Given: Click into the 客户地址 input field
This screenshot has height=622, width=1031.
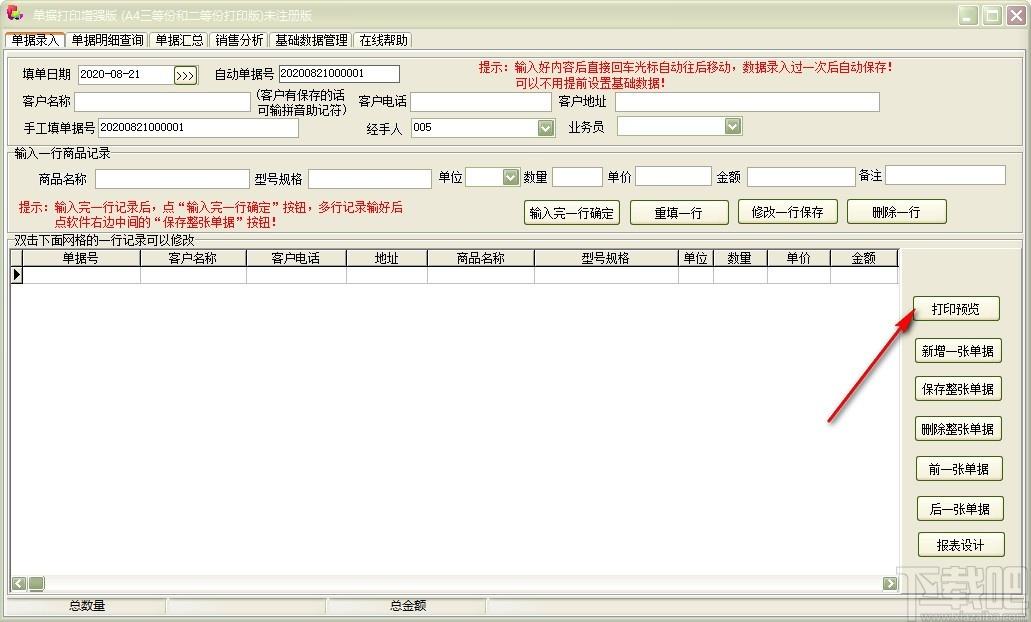Looking at the screenshot, I should point(747,101).
